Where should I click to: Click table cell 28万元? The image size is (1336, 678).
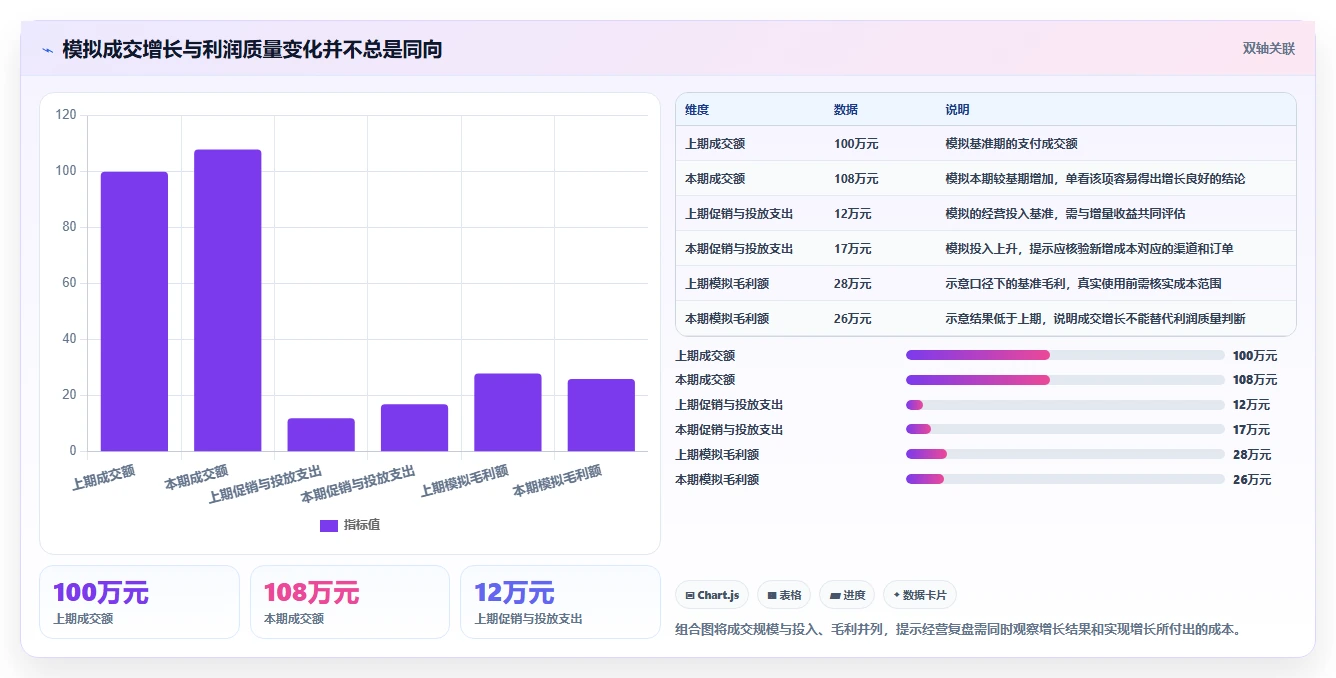point(853,284)
